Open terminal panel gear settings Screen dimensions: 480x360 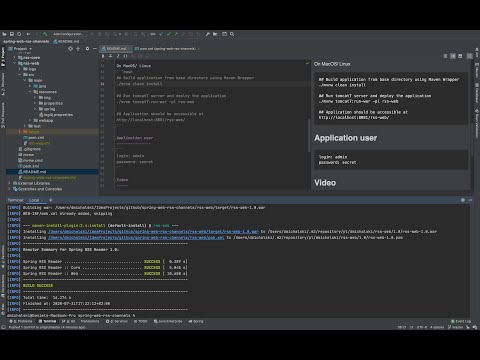(463, 200)
